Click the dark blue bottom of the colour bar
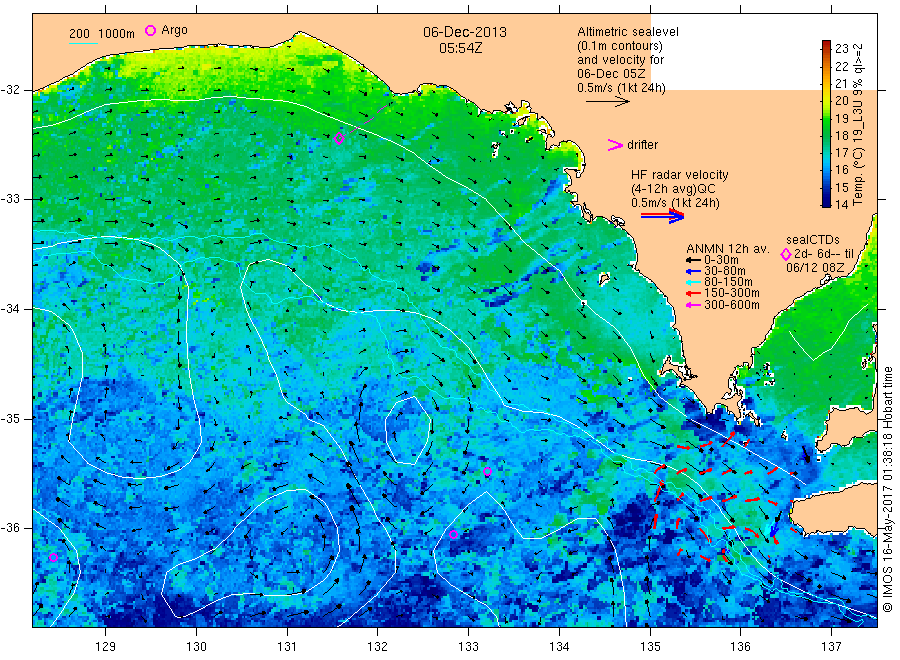Image resolution: width=900 pixels, height=660 pixels. tap(826, 202)
